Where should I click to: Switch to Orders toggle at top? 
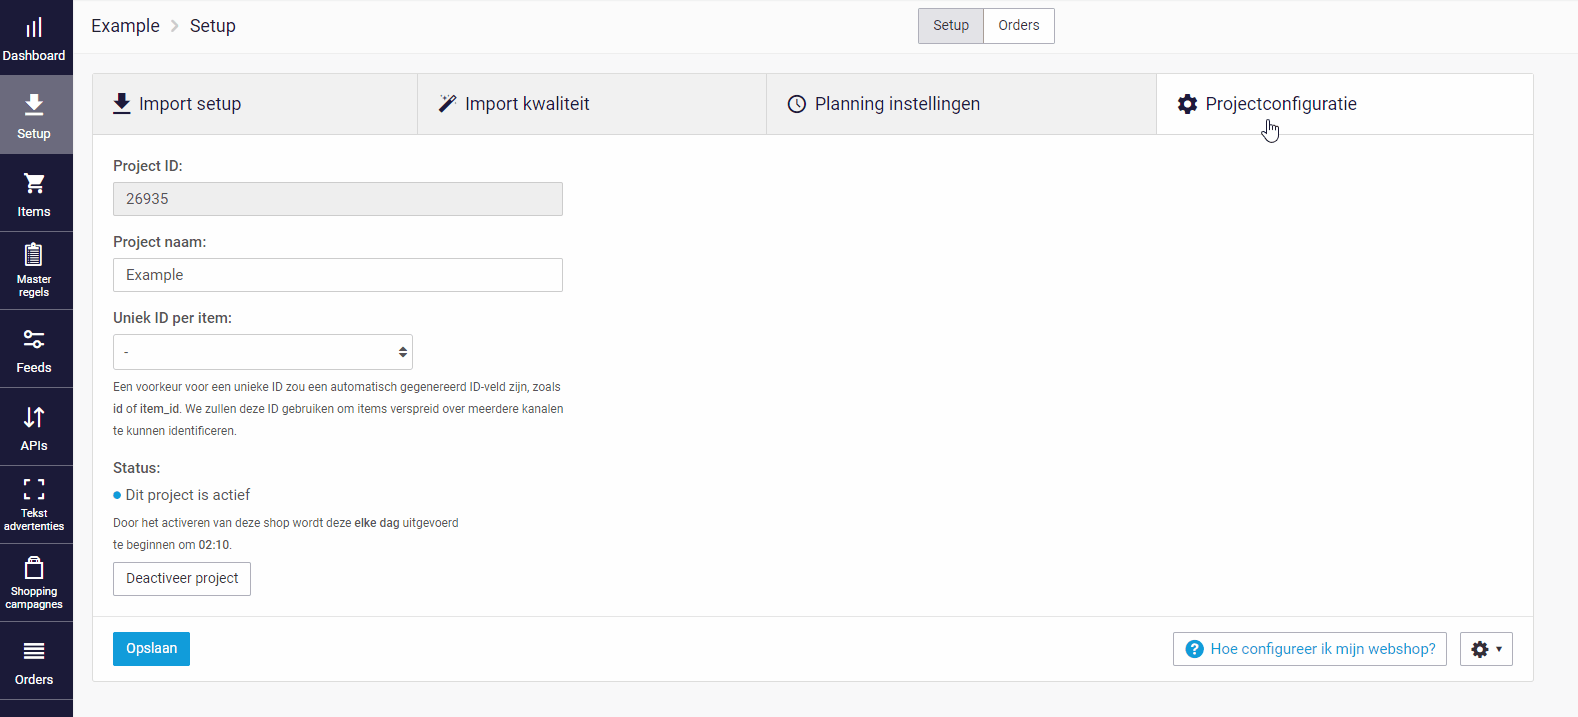coord(1019,26)
